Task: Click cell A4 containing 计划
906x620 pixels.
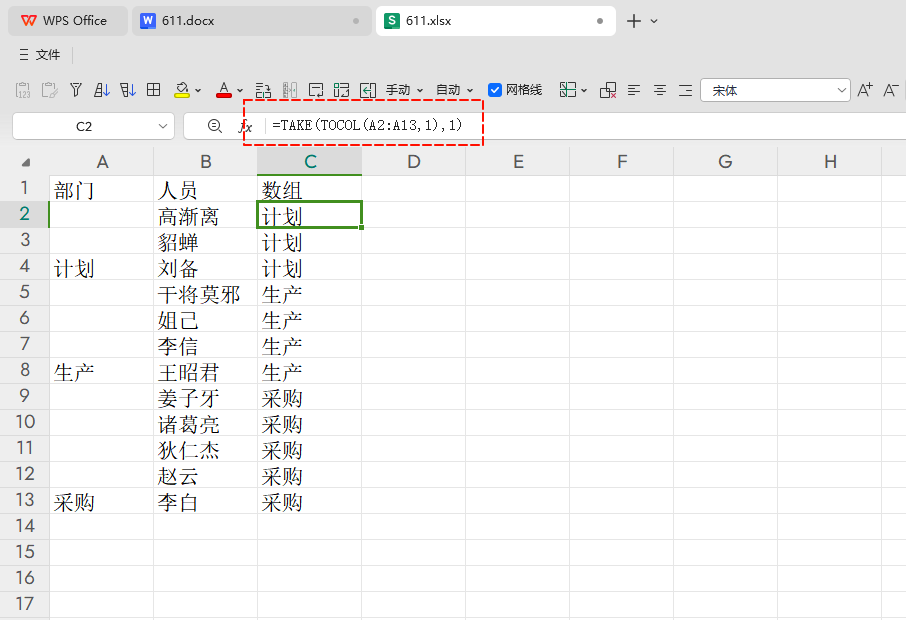Action: pyautogui.click(x=102, y=267)
